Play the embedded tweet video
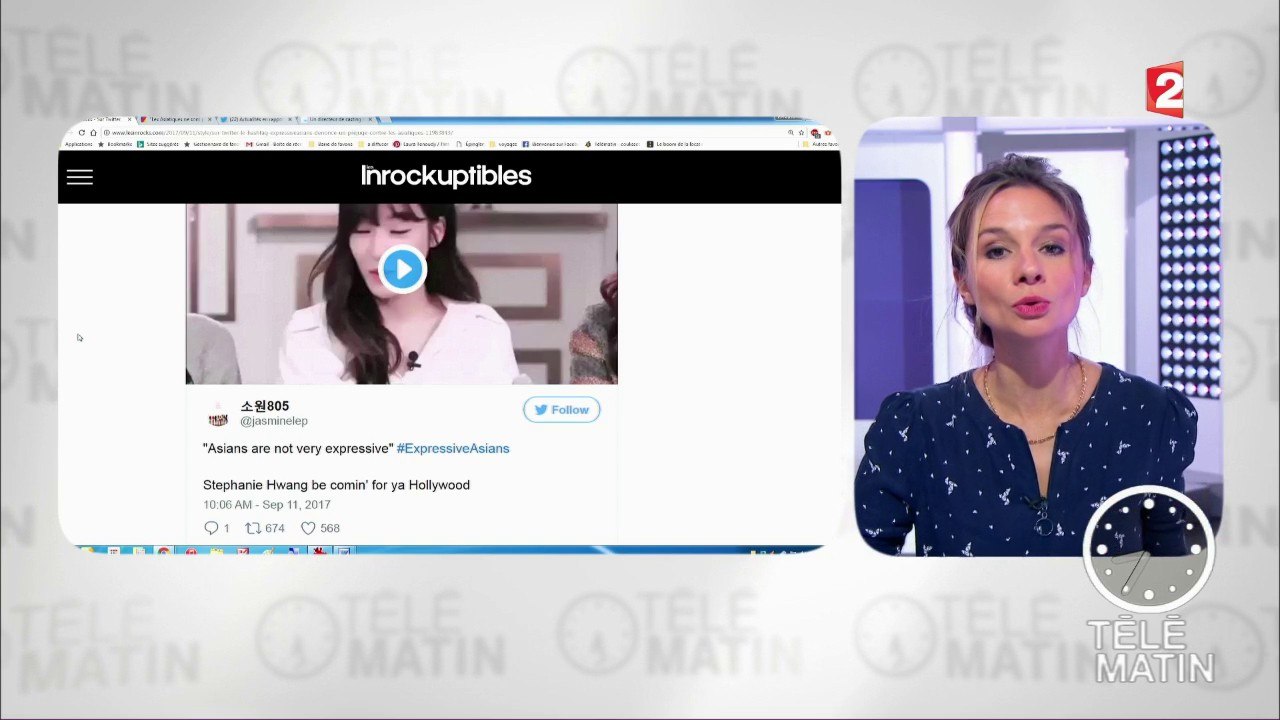 403,269
